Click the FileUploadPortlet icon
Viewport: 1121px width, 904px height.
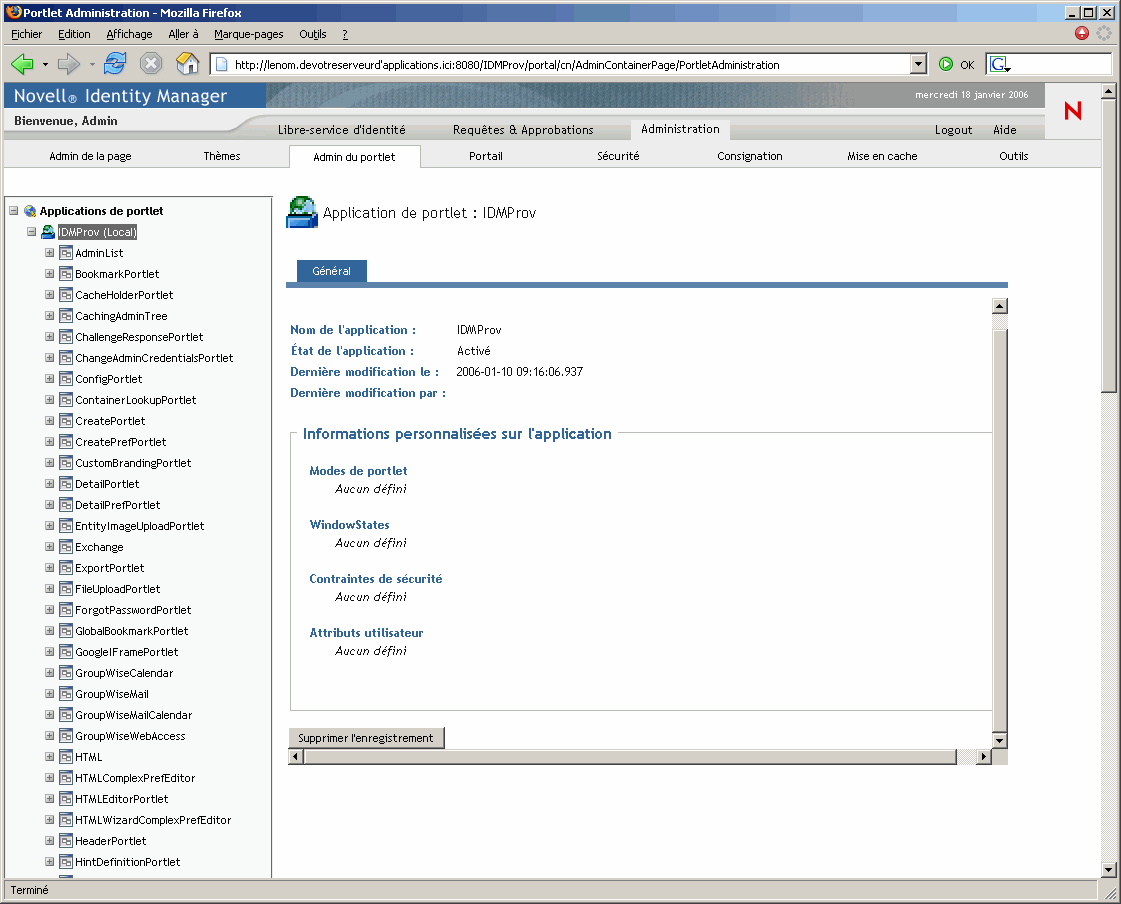coord(66,589)
